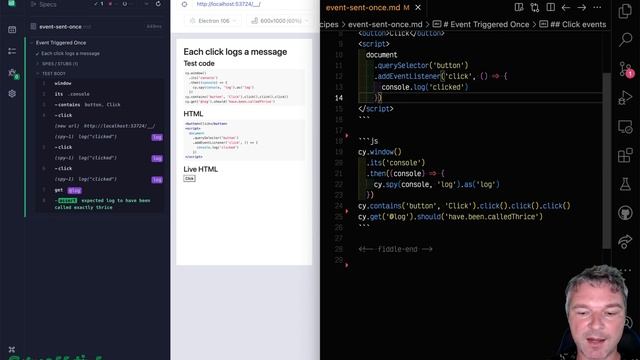Click the editor vertical scrollbar
The image size is (640, 360).
click(x=607, y=161)
